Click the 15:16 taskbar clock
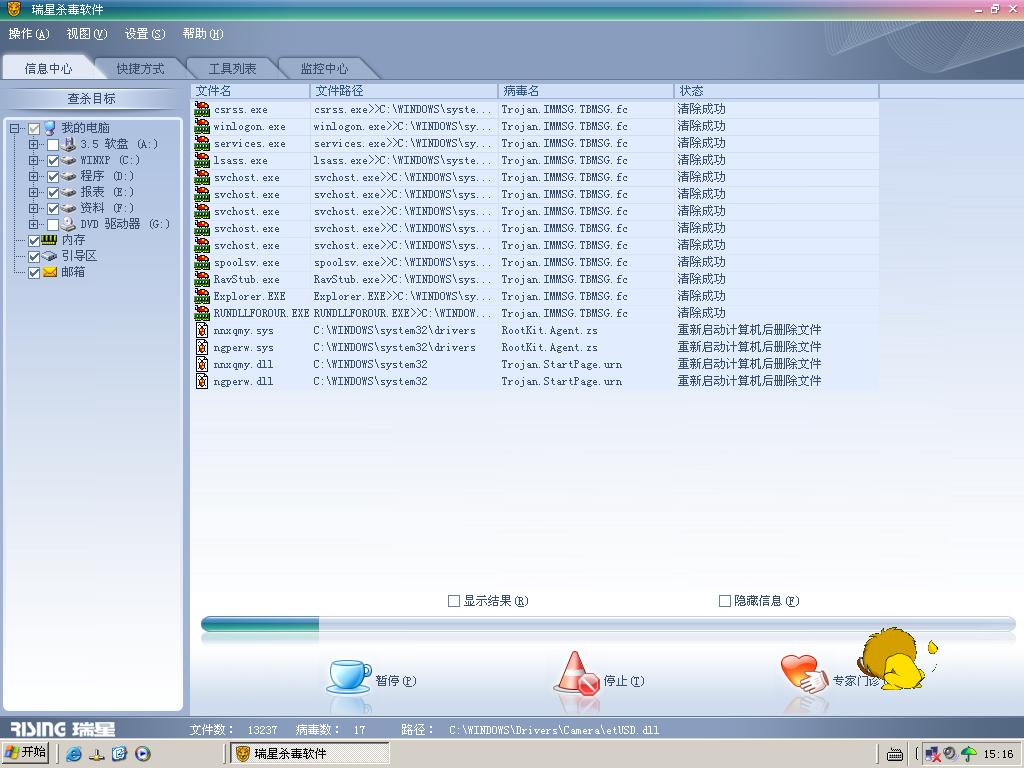 coord(999,754)
